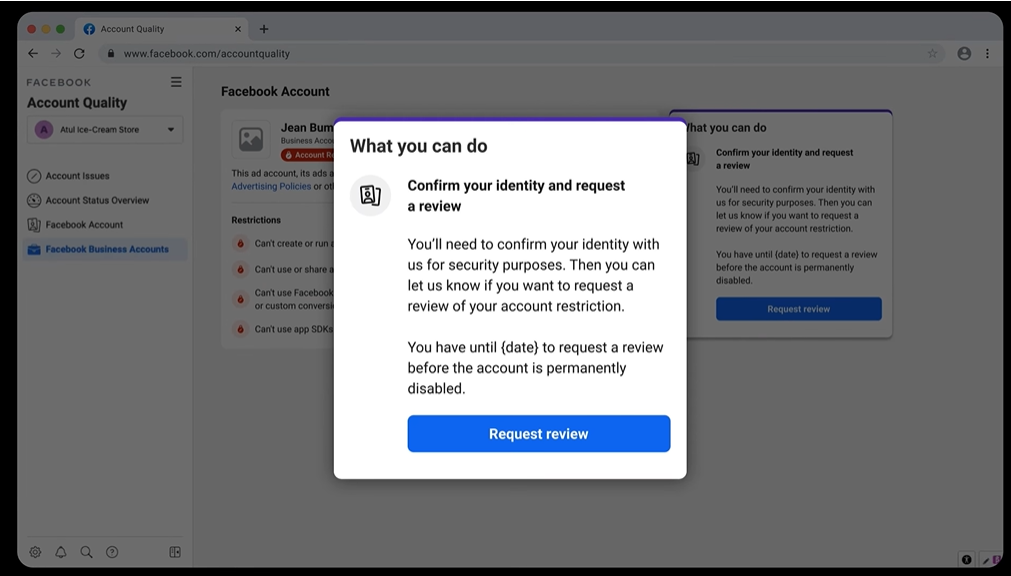Click the red Account Restricted badge
This screenshot has width=1011, height=576.
(308, 155)
